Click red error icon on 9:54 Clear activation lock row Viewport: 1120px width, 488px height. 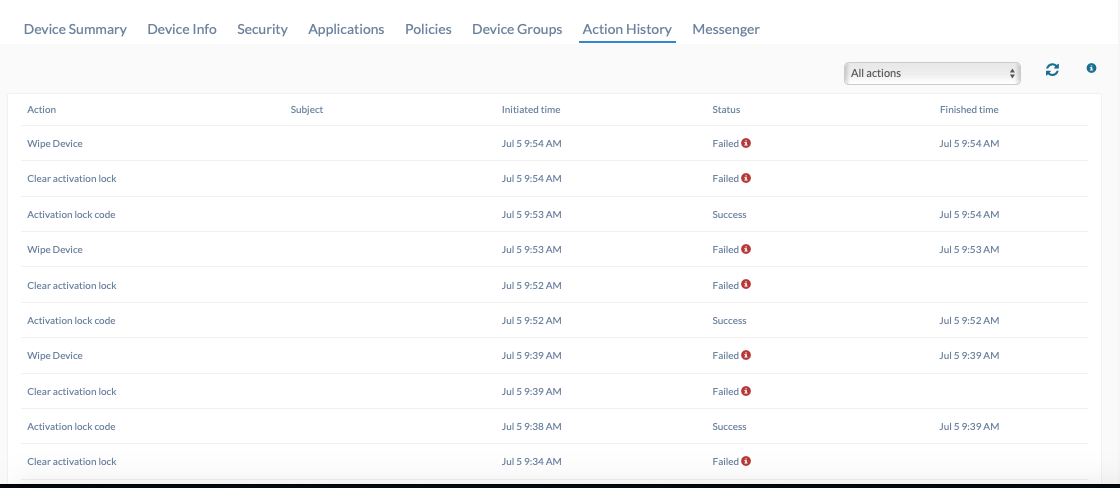click(746, 178)
